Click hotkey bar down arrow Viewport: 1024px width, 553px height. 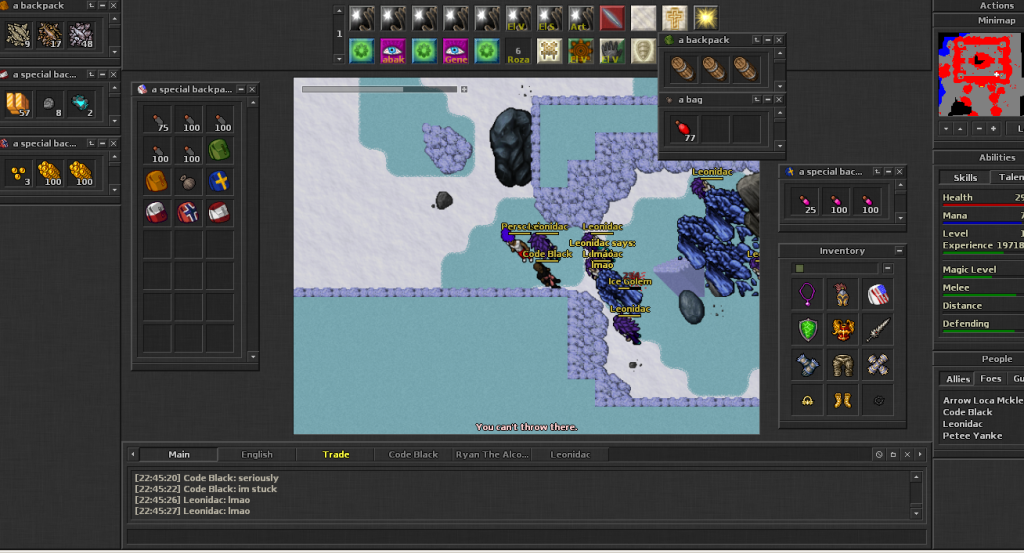click(x=338, y=59)
